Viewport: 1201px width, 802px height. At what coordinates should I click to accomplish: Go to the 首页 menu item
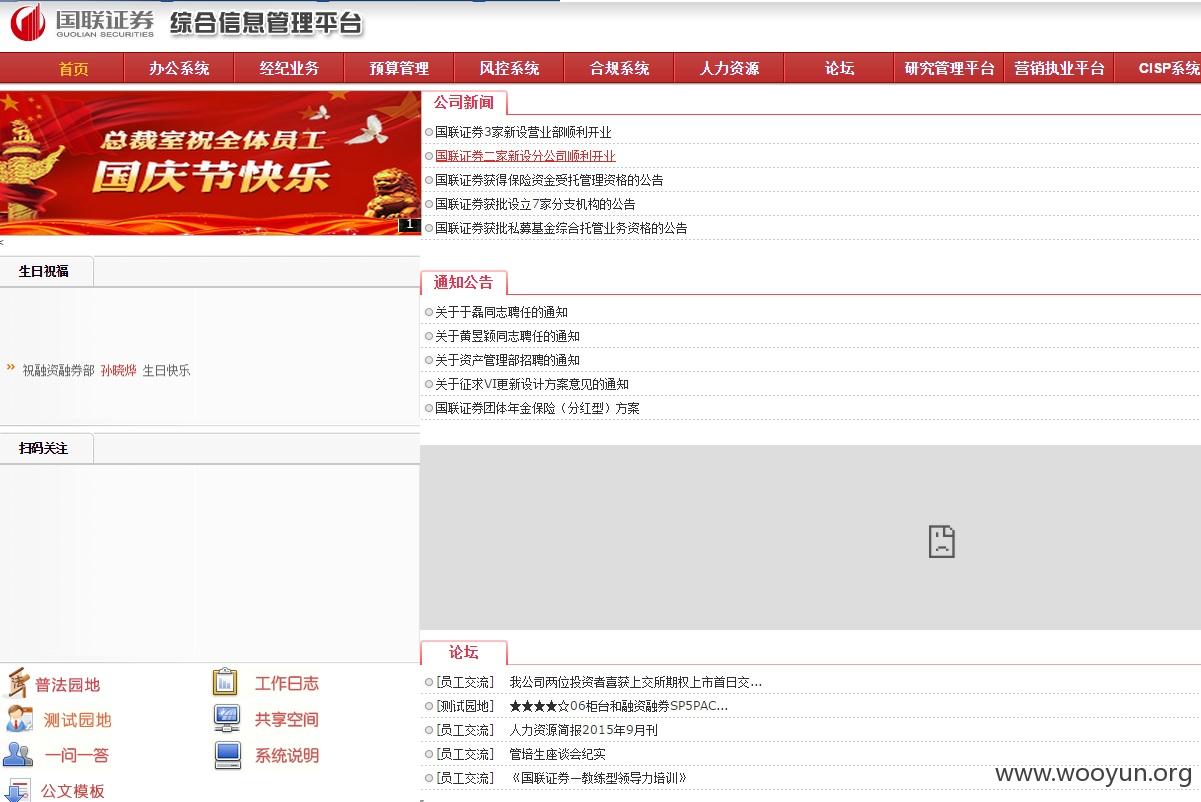pos(73,69)
